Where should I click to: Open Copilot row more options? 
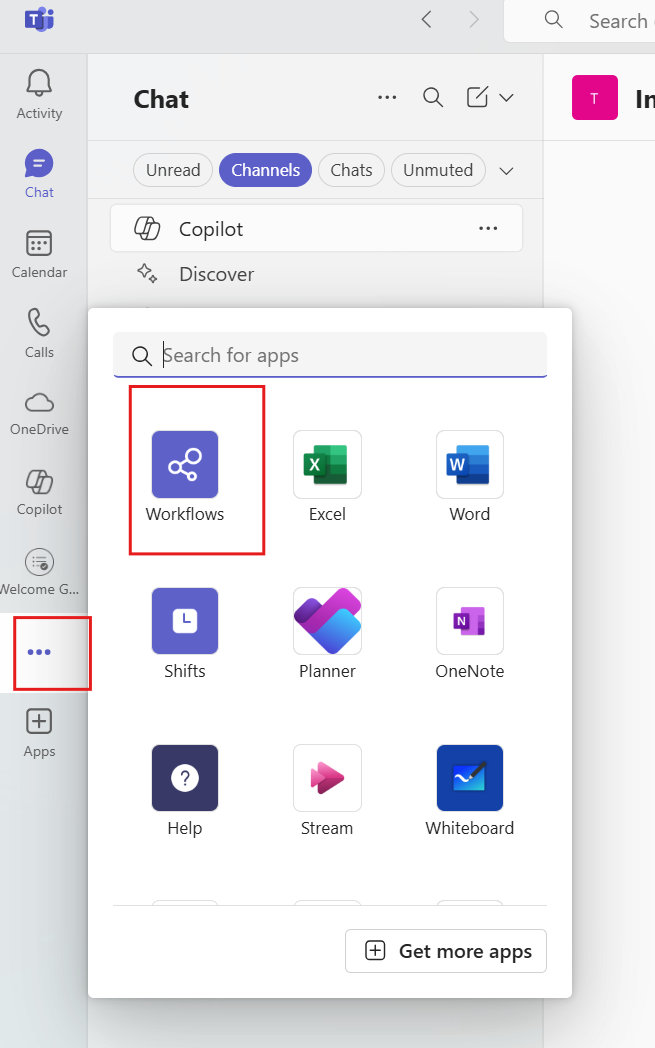(488, 229)
